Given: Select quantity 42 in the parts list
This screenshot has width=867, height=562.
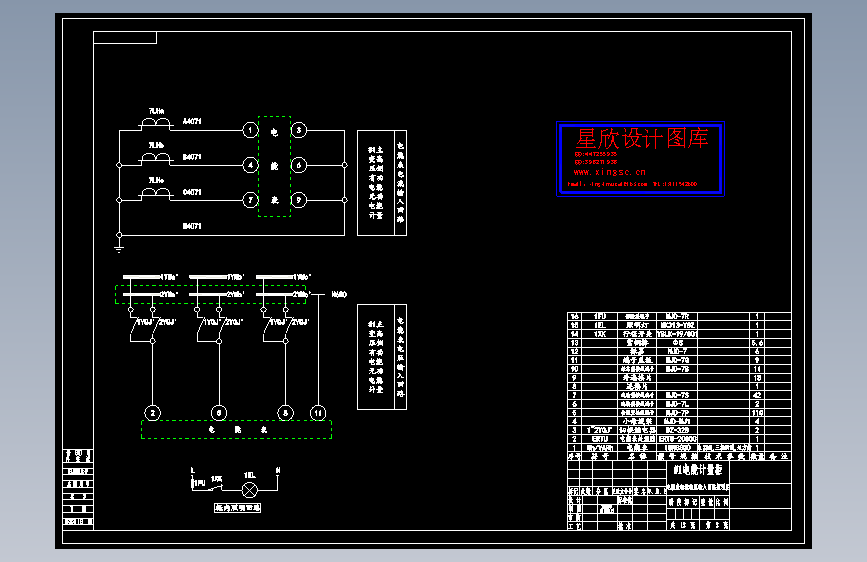Looking at the screenshot, I should pos(757,395).
